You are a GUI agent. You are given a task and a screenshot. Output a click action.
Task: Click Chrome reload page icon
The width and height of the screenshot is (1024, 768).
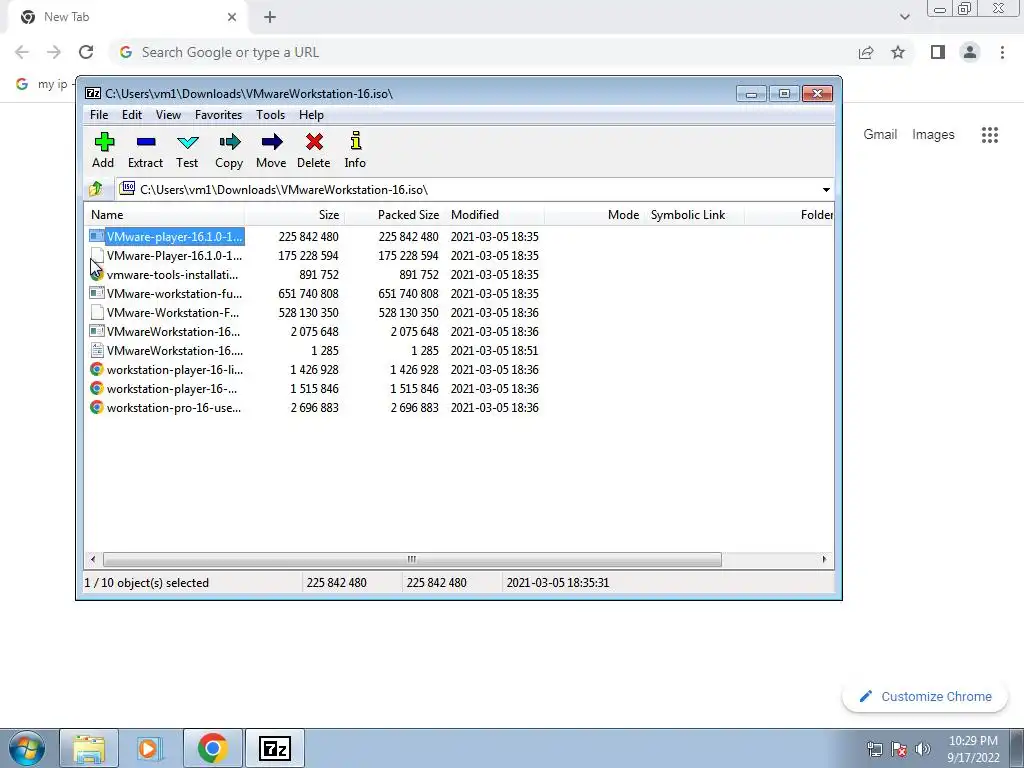[x=86, y=52]
